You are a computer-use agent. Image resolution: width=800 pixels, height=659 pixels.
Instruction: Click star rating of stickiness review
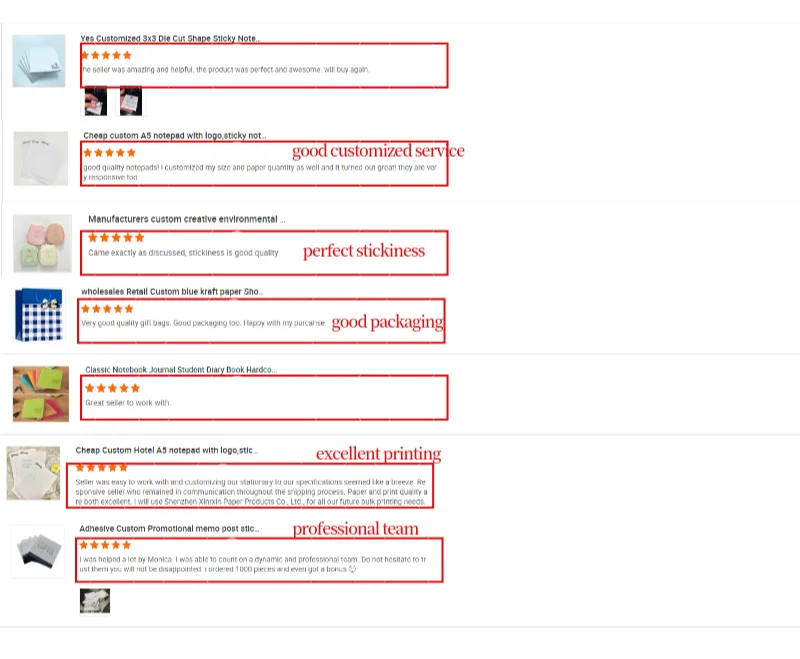coord(116,238)
